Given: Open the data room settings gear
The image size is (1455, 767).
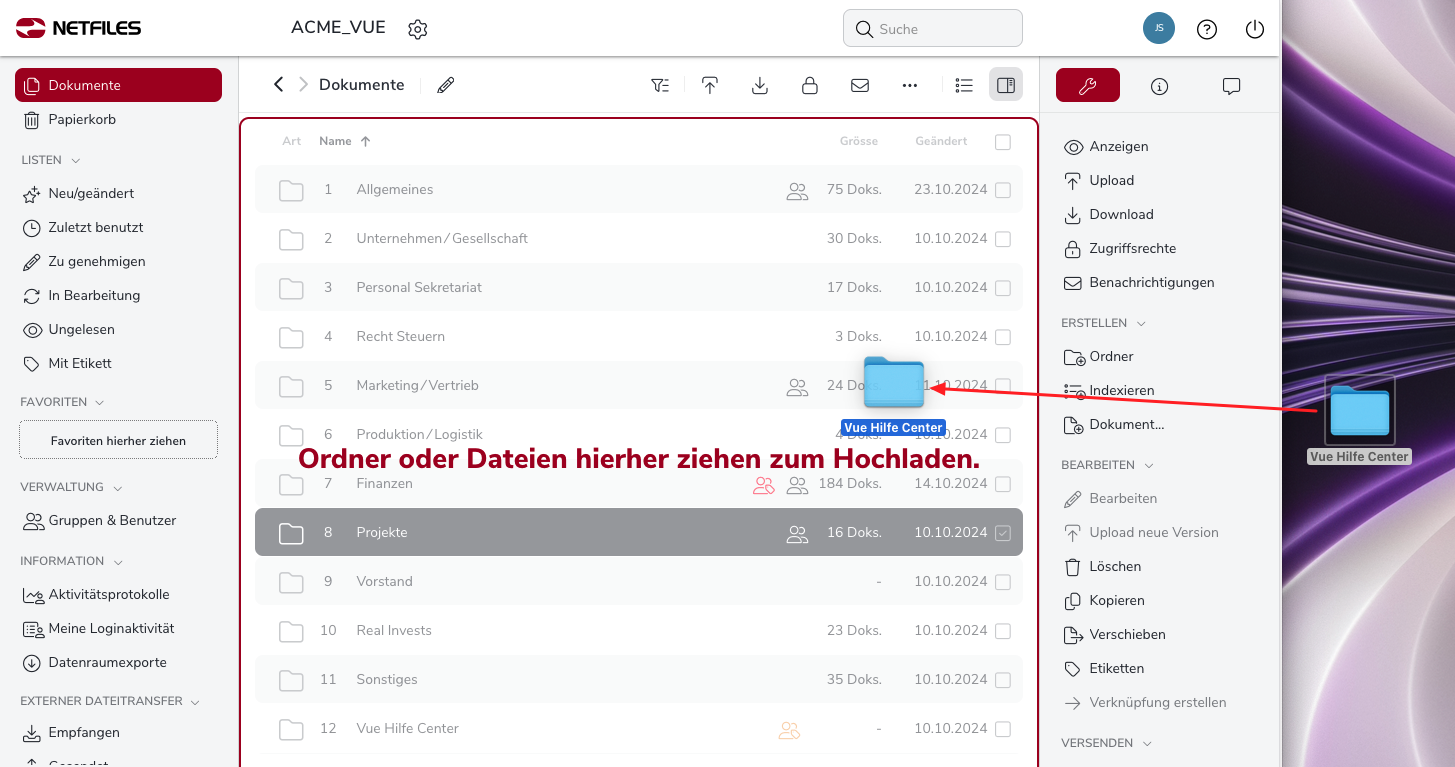Looking at the screenshot, I should click(418, 29).
